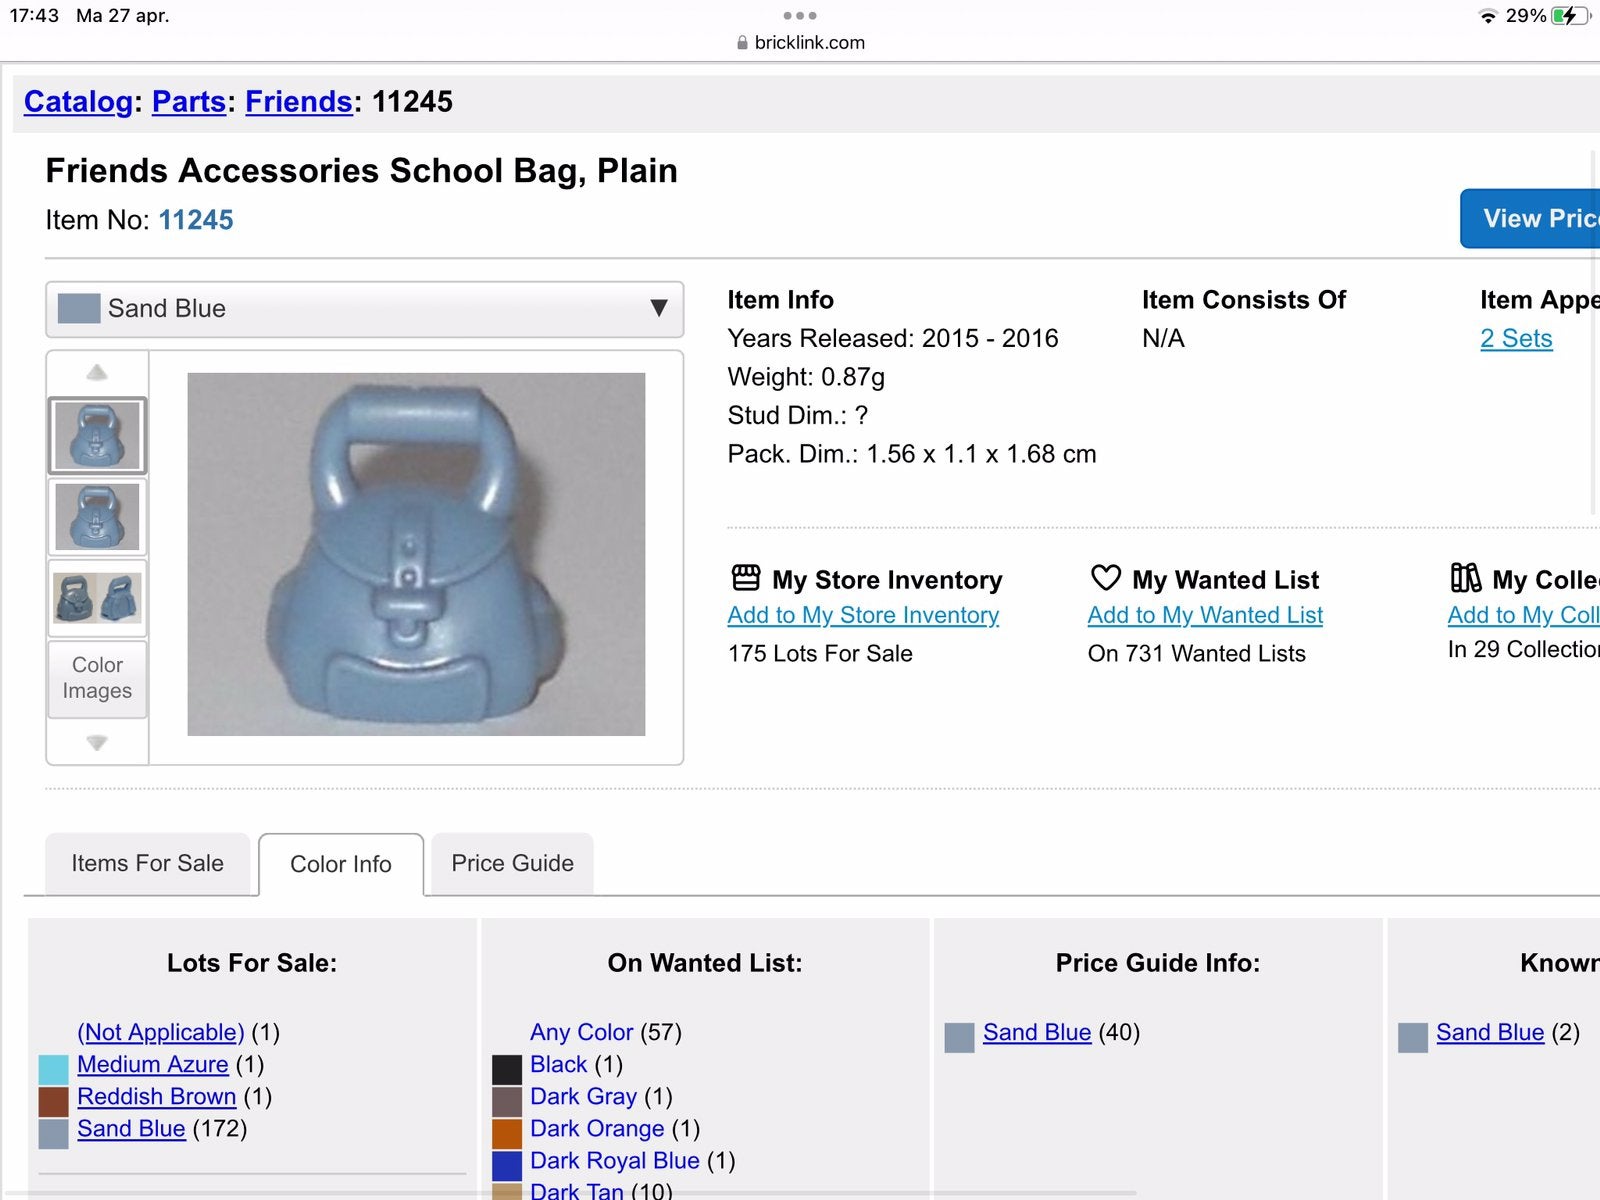Image resolution: width=1600 pixels, height=1200 pixels.
Task: Tap the padlock icon in address bar
Action: point(742,43)
